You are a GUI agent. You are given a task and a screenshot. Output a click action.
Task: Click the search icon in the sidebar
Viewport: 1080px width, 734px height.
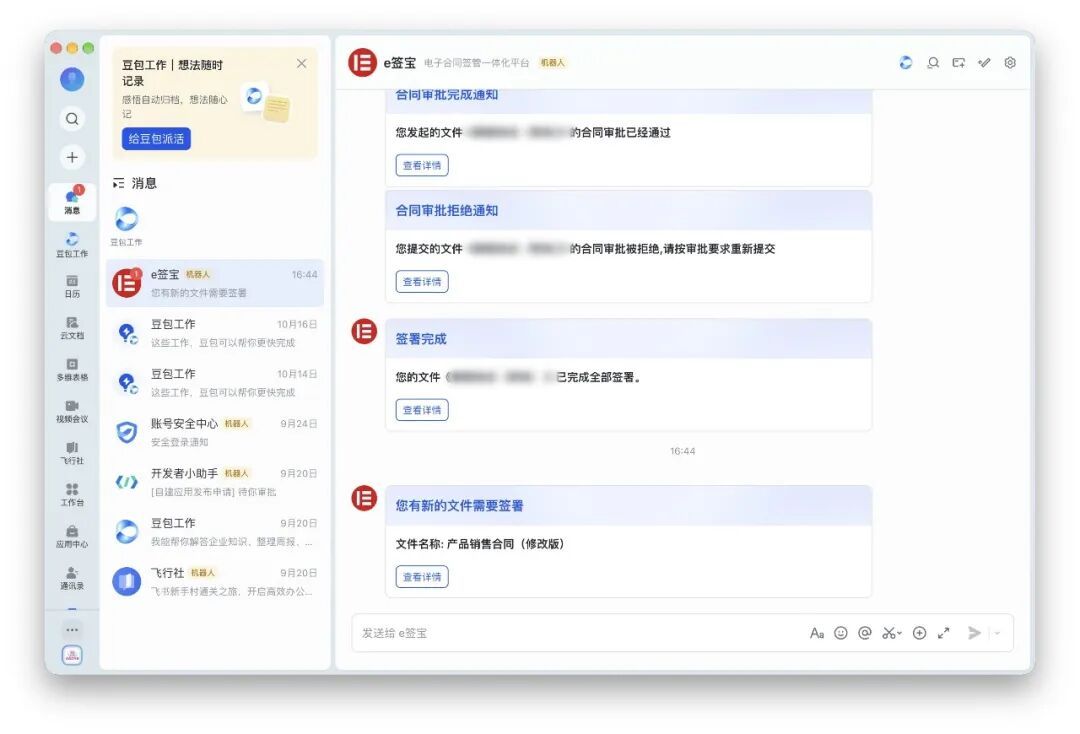[x=72, y=119]
